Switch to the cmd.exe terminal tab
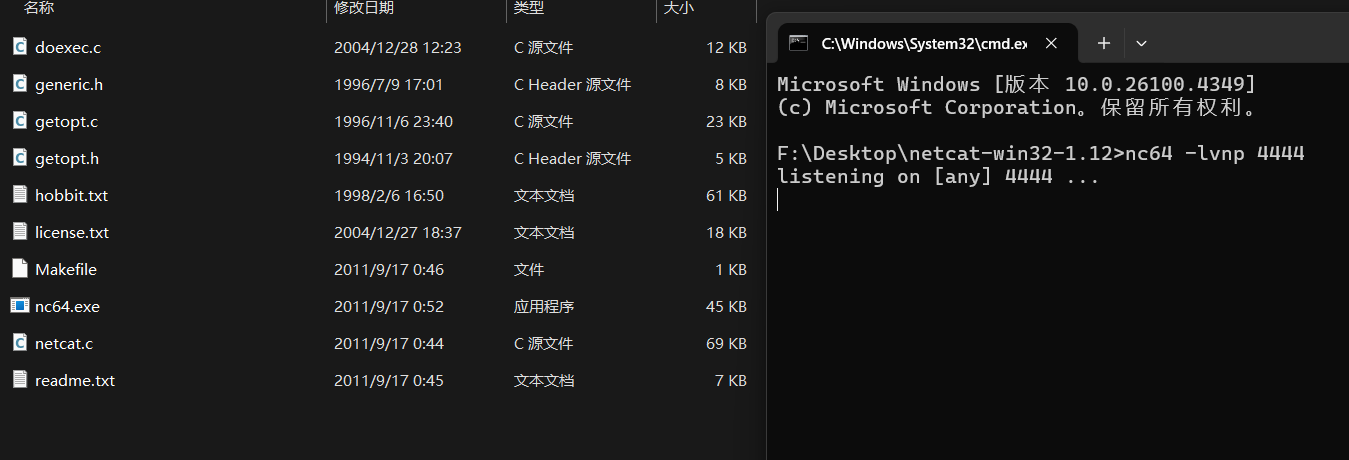1349x460 pixels. (922, 43)
